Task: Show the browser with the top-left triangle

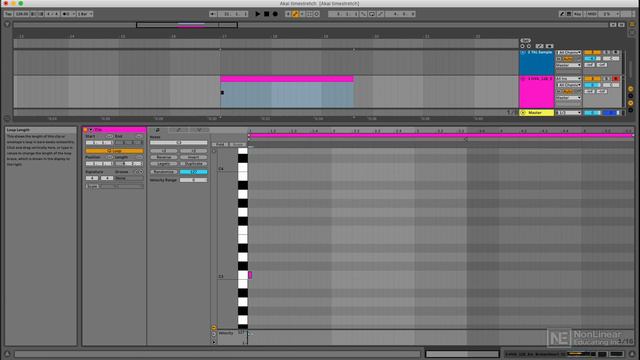Action: click(7, 24)
